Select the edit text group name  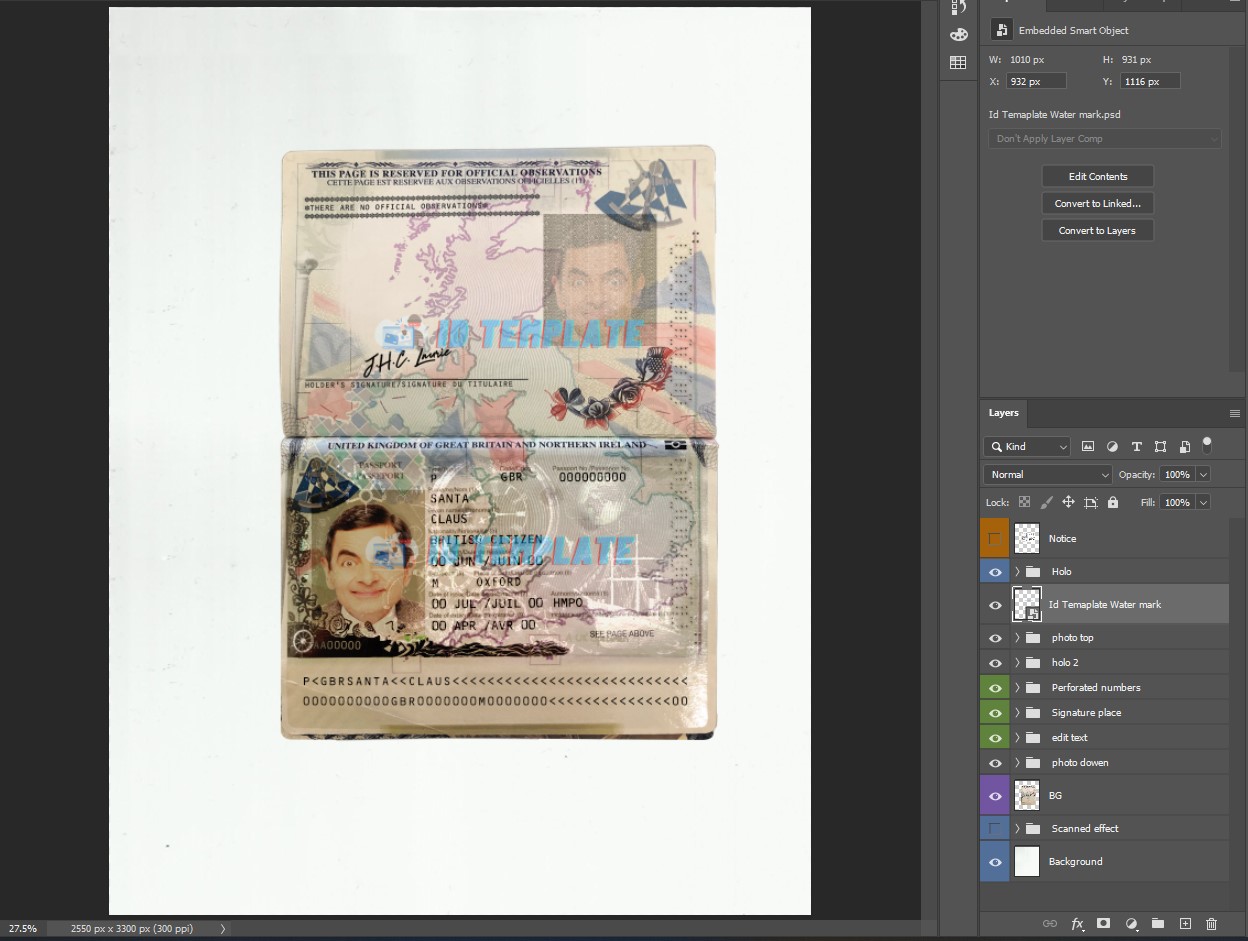coord(1069,738)
